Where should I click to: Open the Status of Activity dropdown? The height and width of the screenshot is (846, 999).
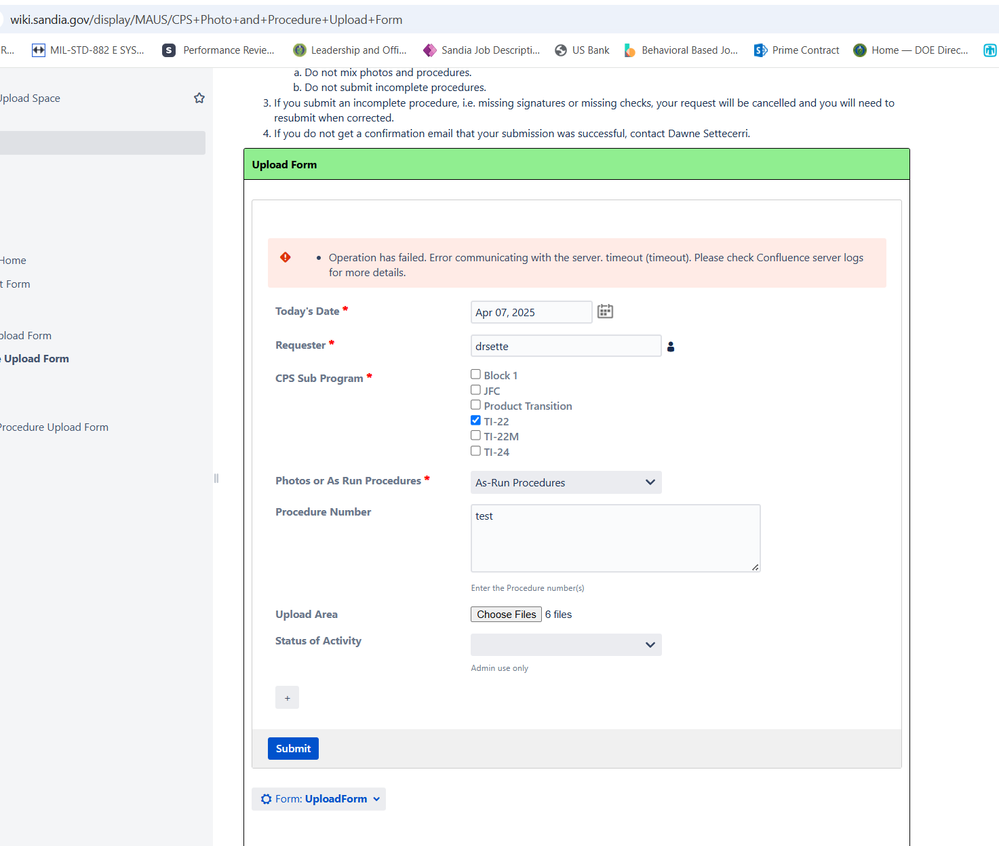pyautogui.click(x=566, y=645)
